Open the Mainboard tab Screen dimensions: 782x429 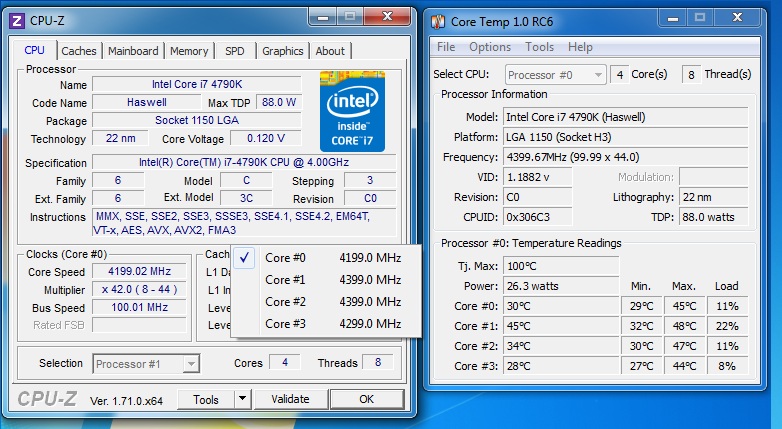click(133, 51)
